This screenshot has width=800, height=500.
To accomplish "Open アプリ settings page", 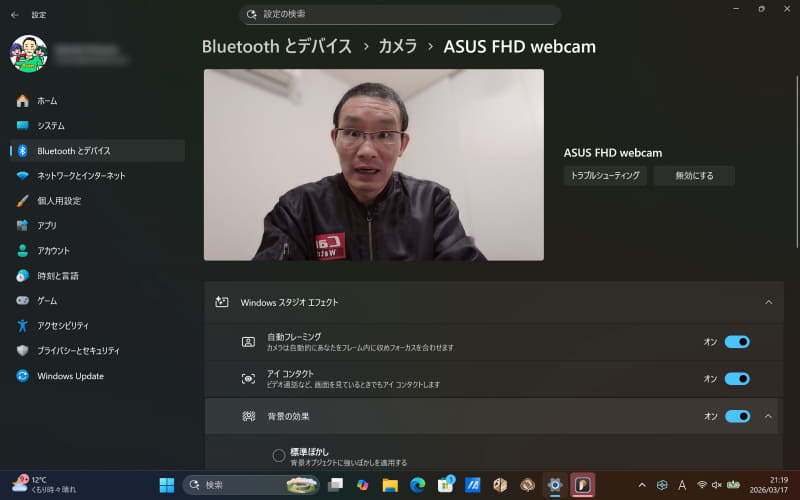I will coord(97,226).
